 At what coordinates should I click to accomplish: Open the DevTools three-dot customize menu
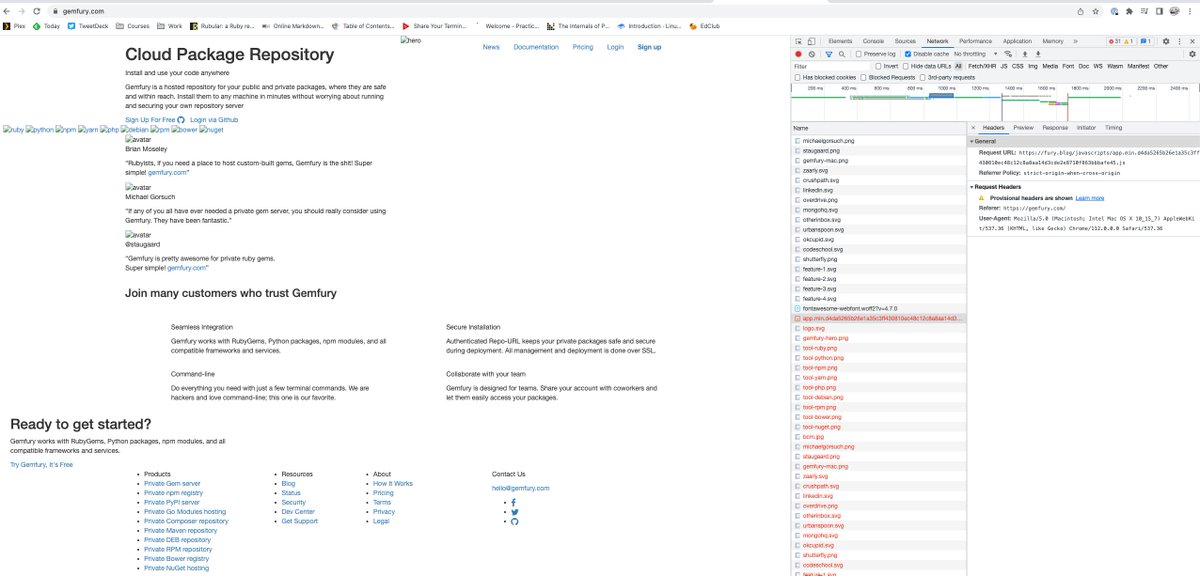1179,41
